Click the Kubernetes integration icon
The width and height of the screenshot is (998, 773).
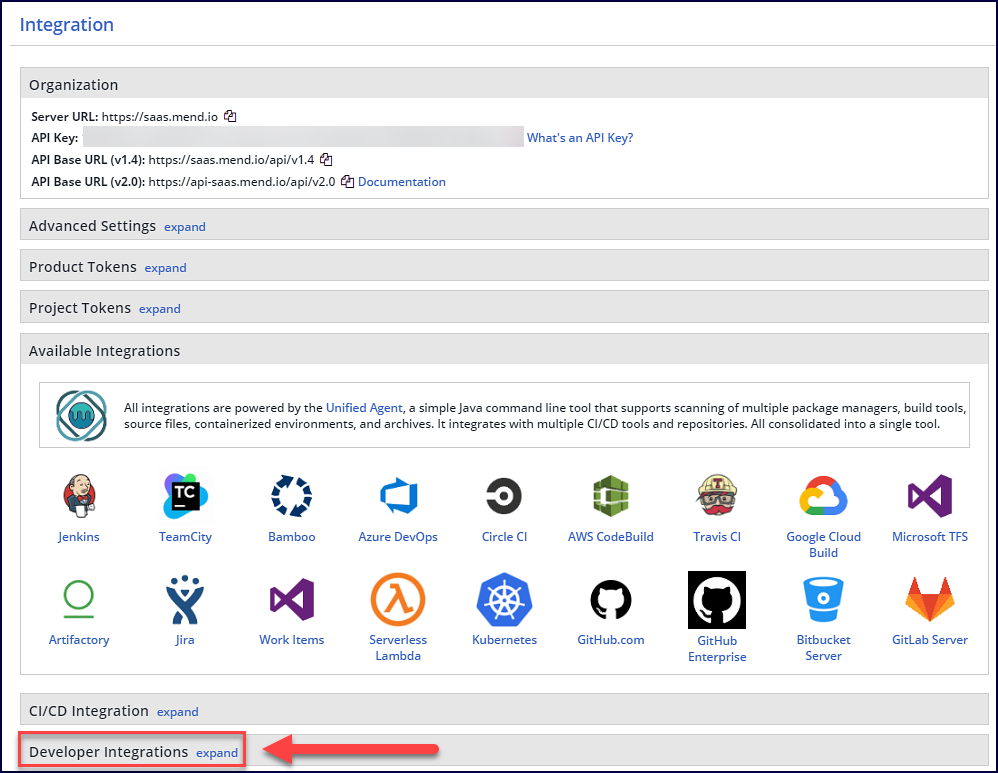[x=504, y=600]
